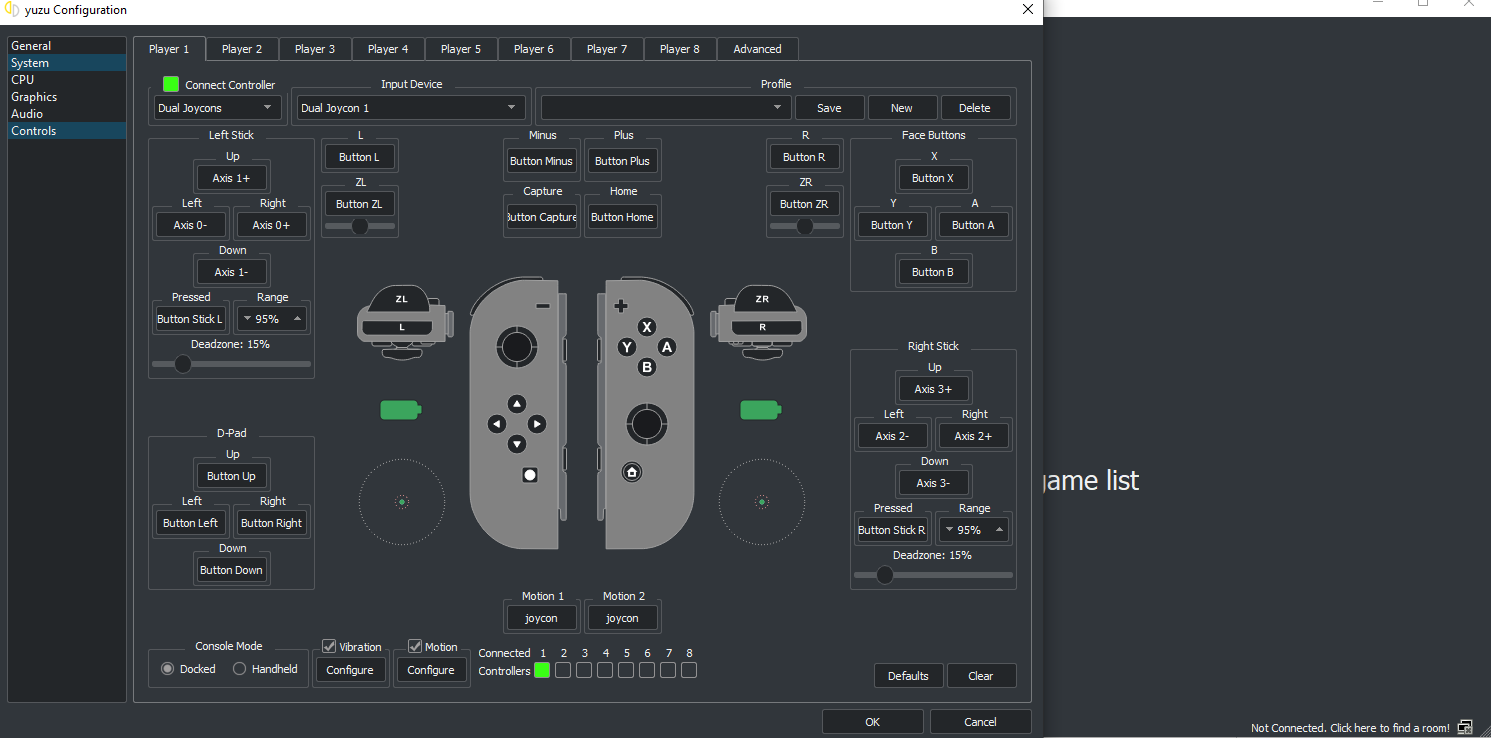Click the left analog stick on the Joycon image
The height and width of the screenshot is (738, 1491).
point(517,347)
